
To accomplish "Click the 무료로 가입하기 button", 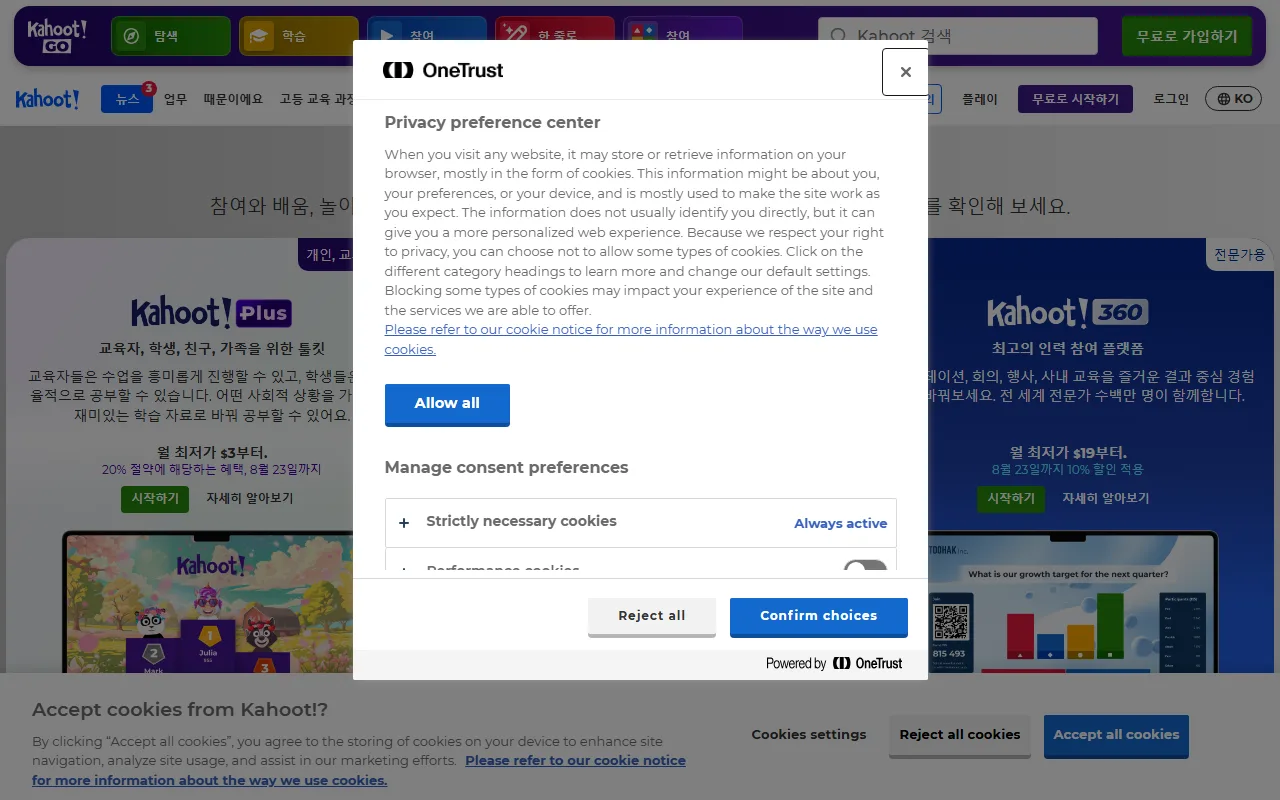I will pyautogui.click(x=1187, y=36).
